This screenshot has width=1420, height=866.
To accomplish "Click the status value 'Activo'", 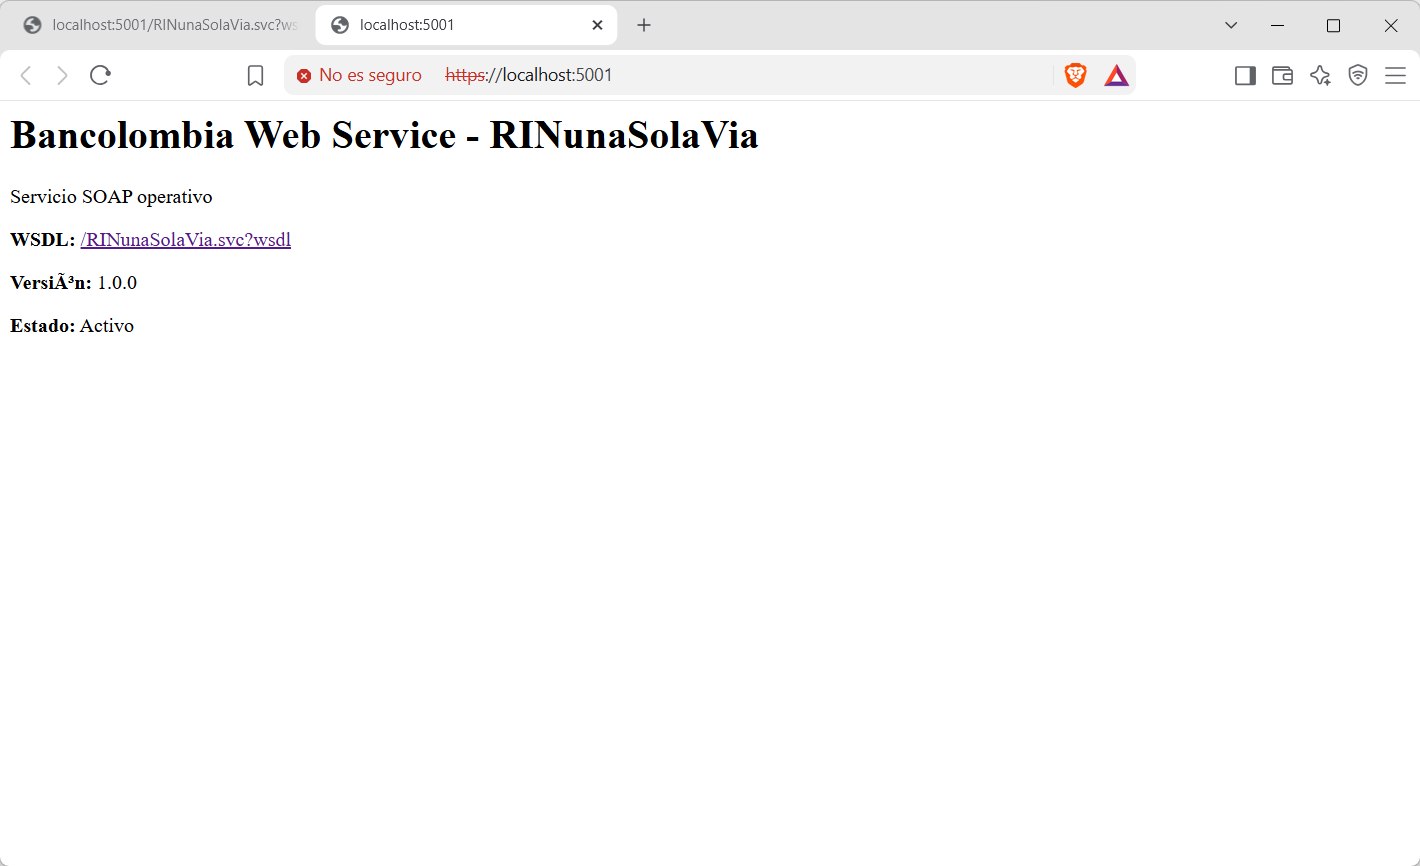I will click(x=107, y=326).
